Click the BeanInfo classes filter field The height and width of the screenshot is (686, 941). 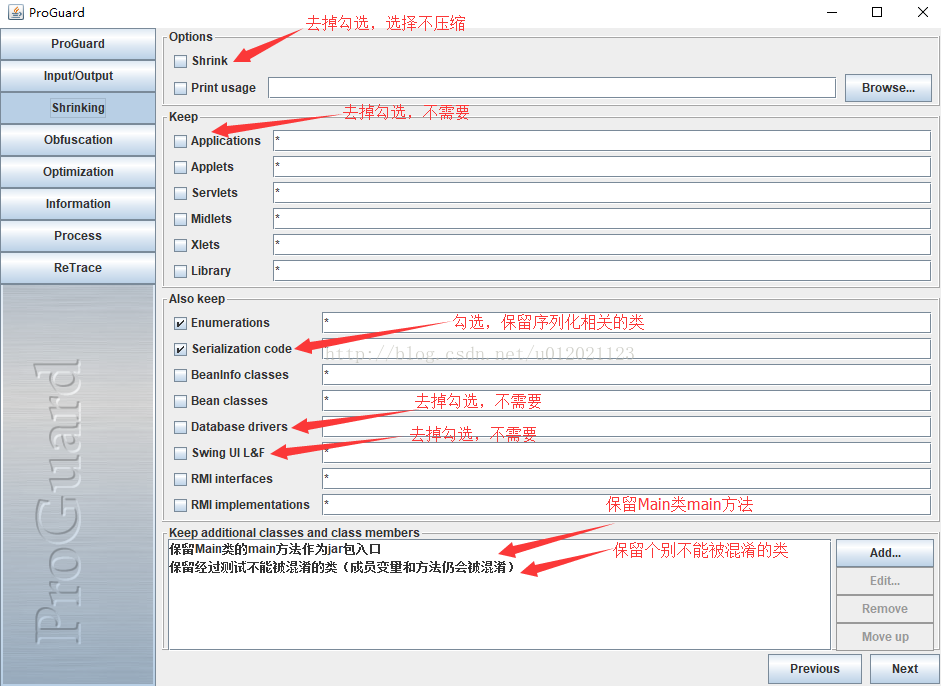coord(627,375)
